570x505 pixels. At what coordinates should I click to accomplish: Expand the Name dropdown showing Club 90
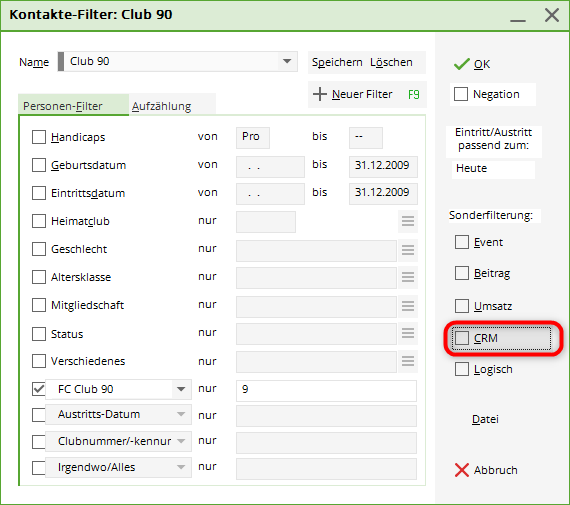click(x=287, y=61)
